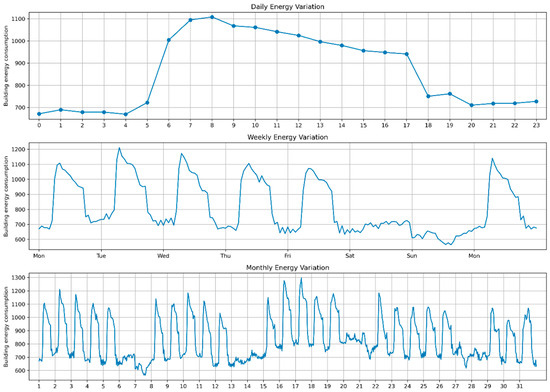Click the data marker at hour 6
The image size is (550, 392).
coord(169,40)
